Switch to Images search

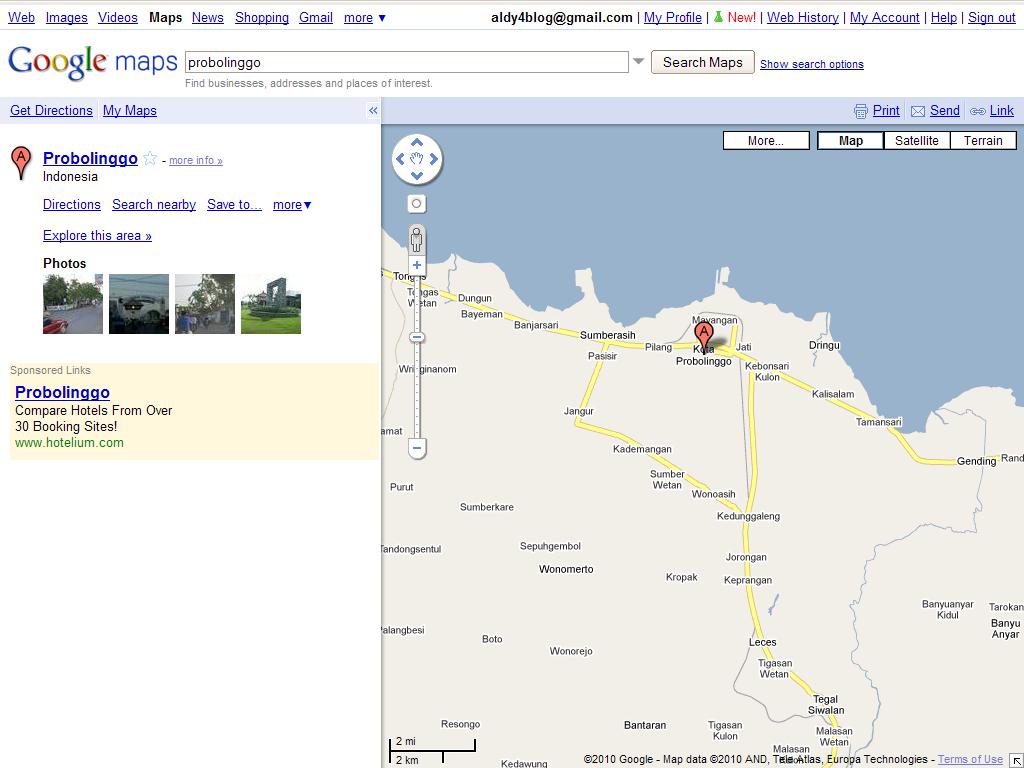[66, 17]
